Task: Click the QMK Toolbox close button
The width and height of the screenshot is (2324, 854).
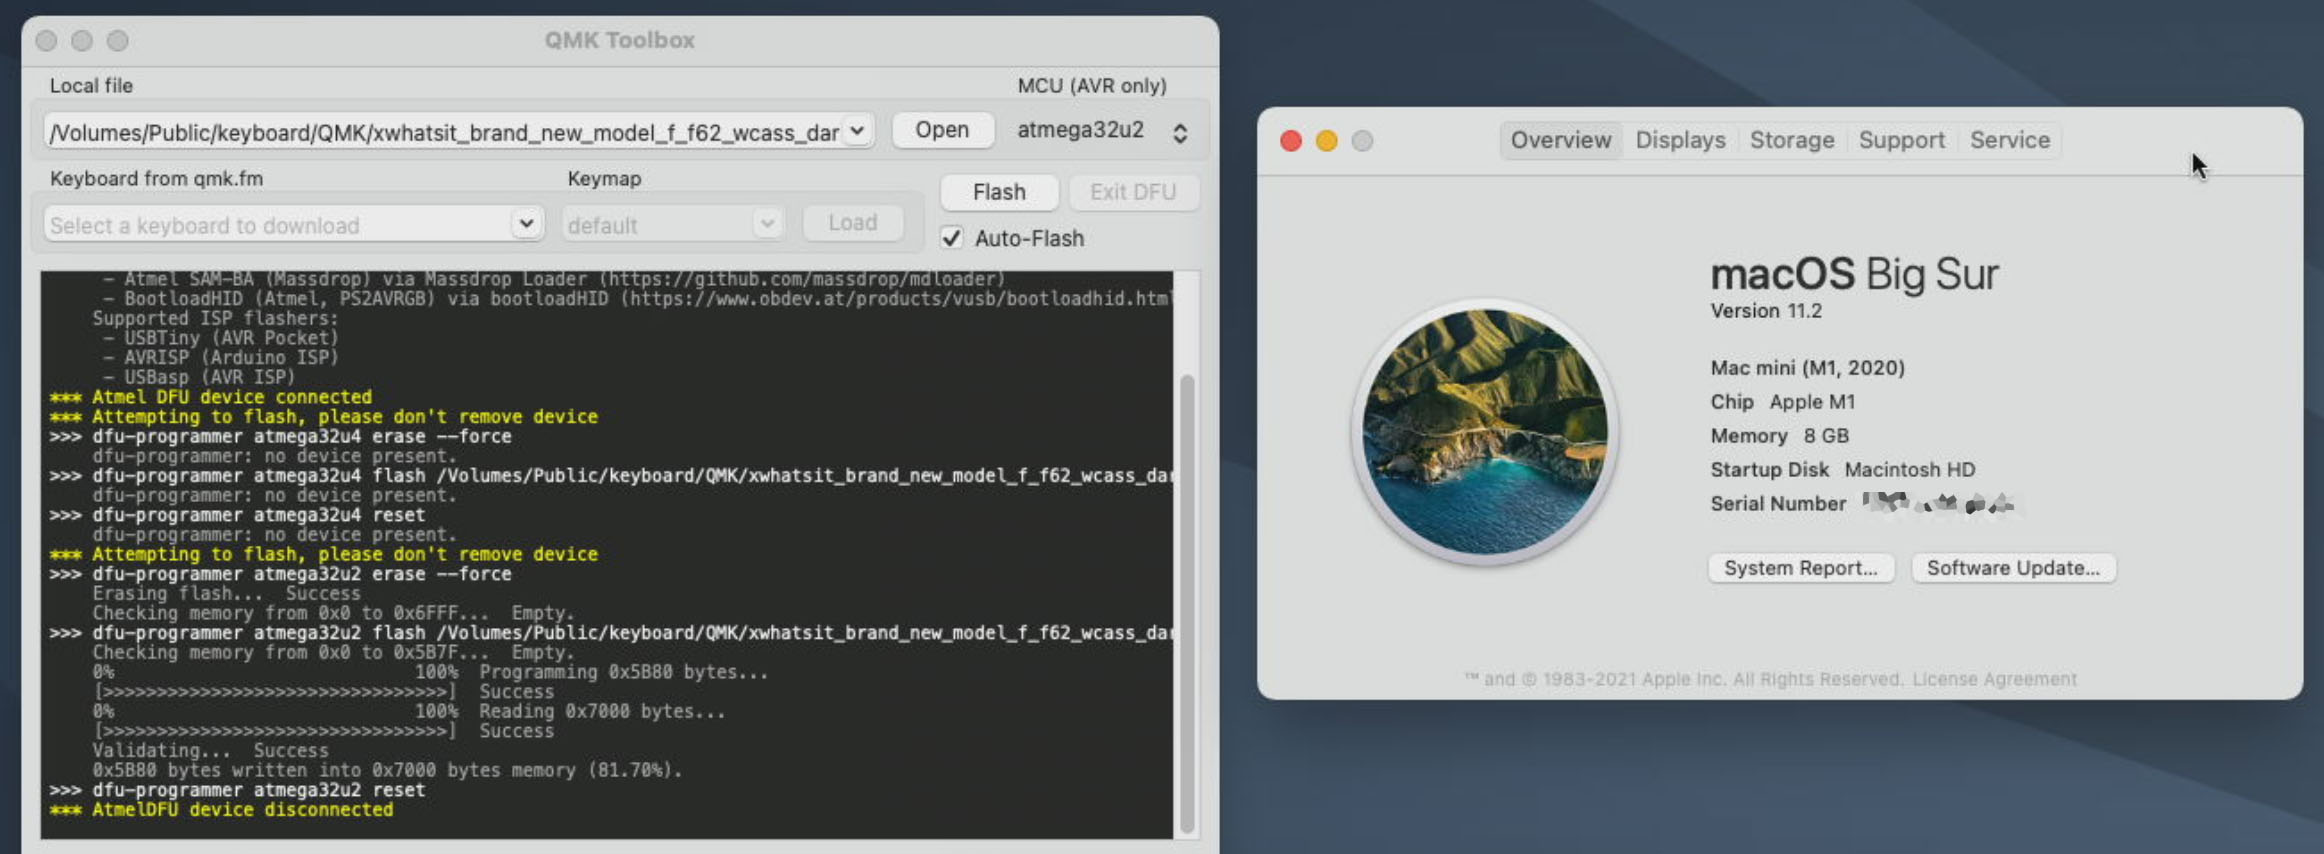Action: pos(46,41)
